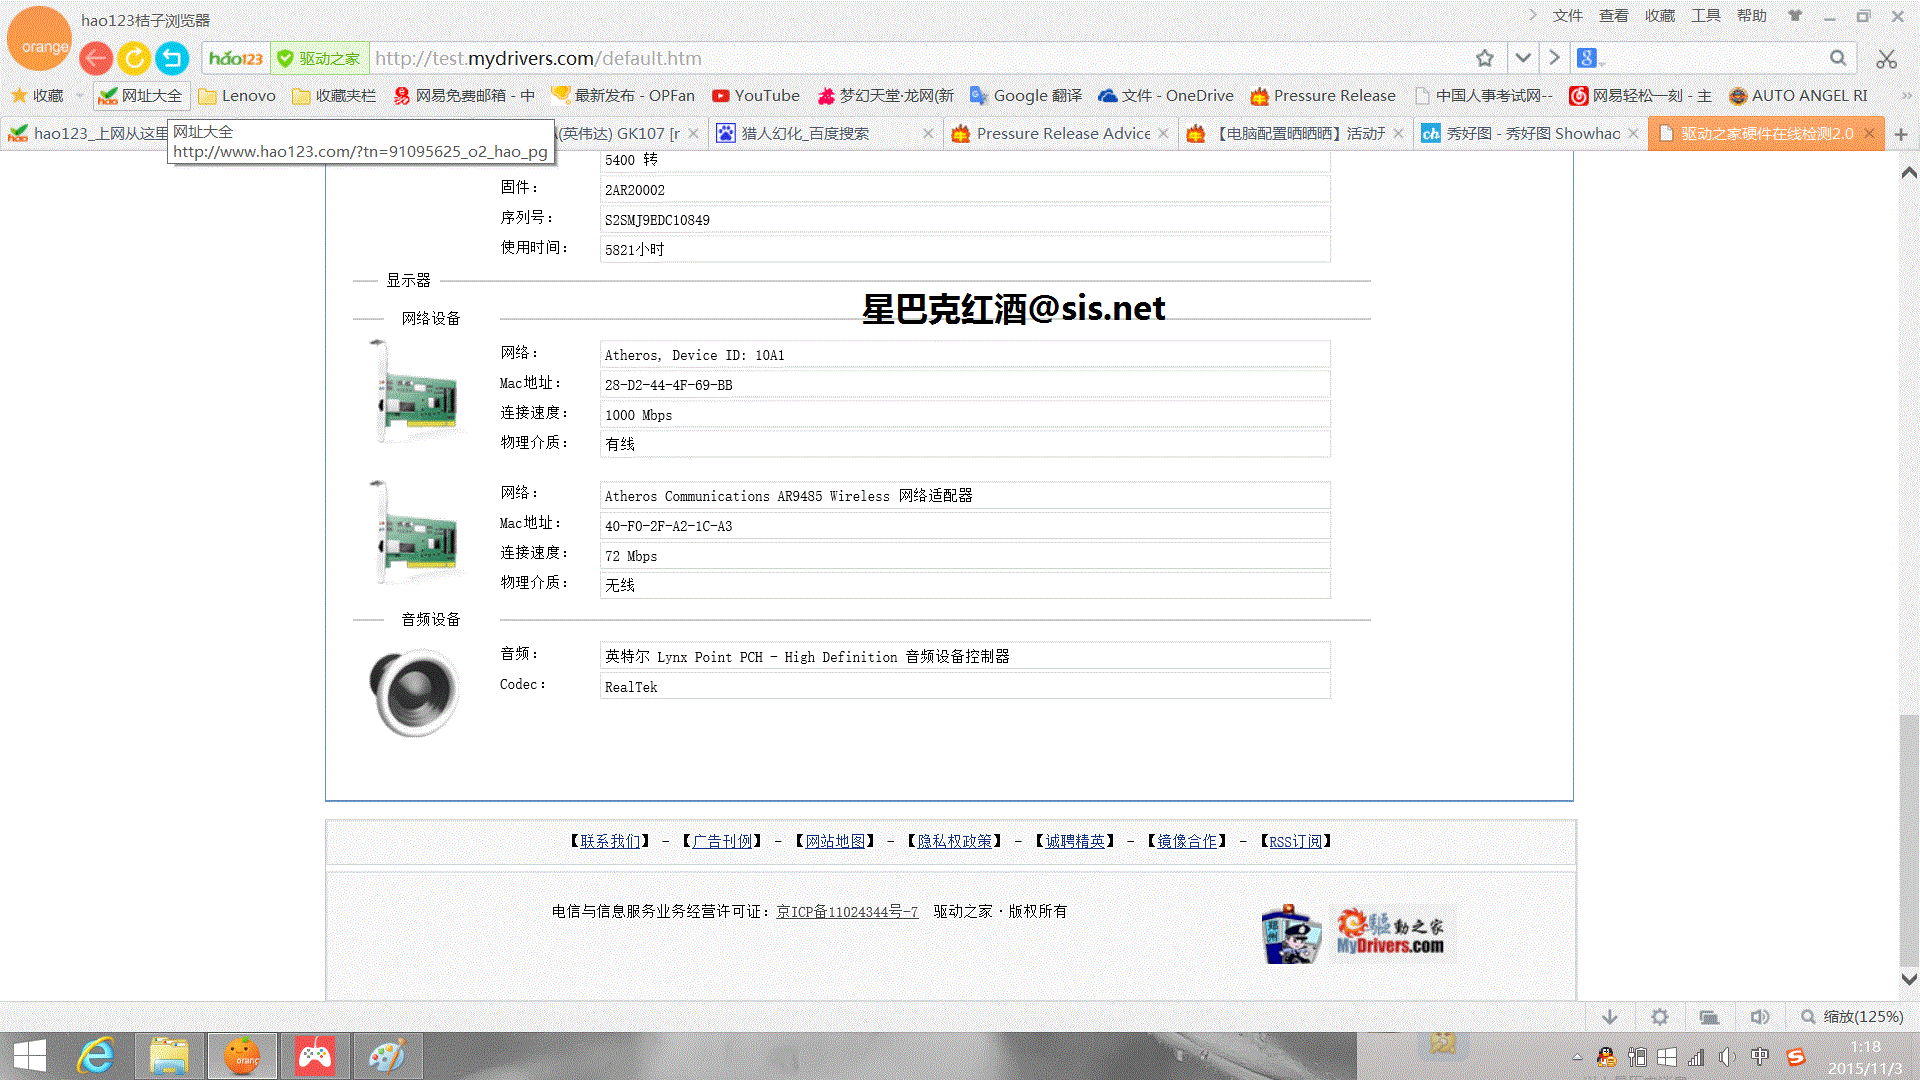Image resolution: width=1920 pixels, height=1080 pixels.
Task: Open the 帮助 menu
Action: click(x=1751, y=16)
